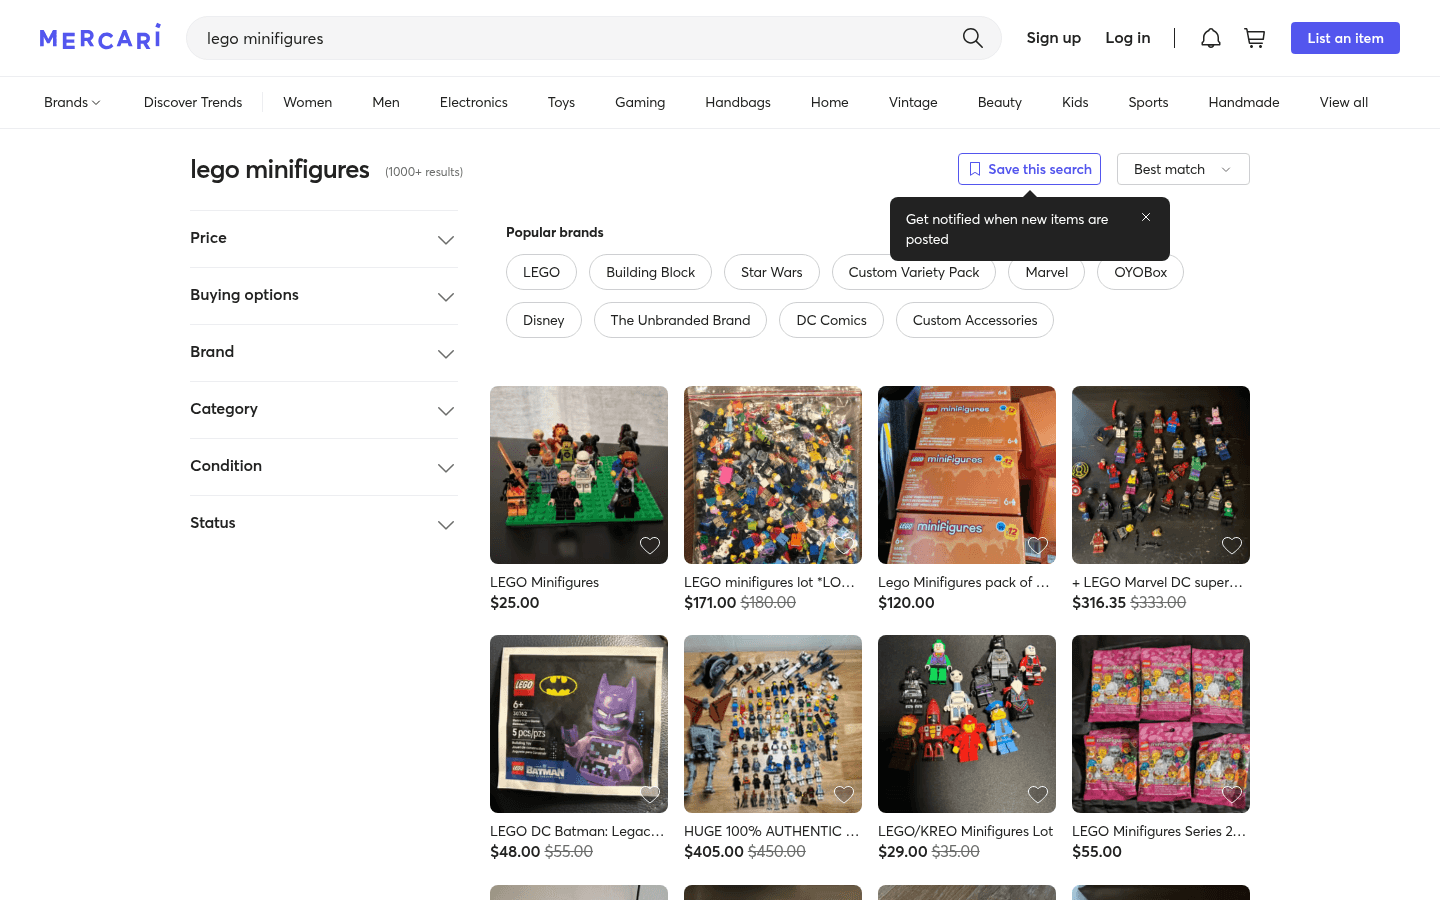Open the LEGO/KREO Minifigures Lot thumbnail
The width and height of the screenshot is (1440, 900).
coord(967,724)
